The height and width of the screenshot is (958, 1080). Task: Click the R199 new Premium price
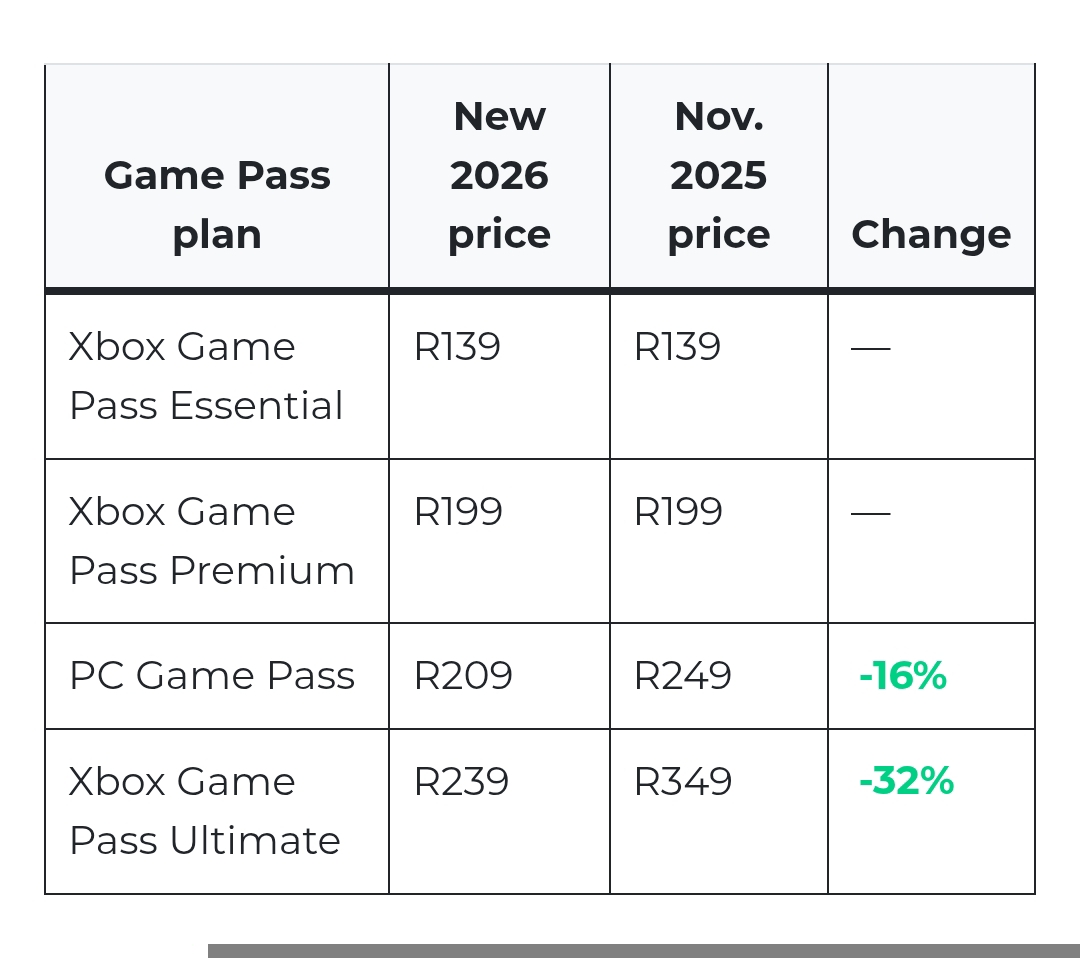(458, 512)
